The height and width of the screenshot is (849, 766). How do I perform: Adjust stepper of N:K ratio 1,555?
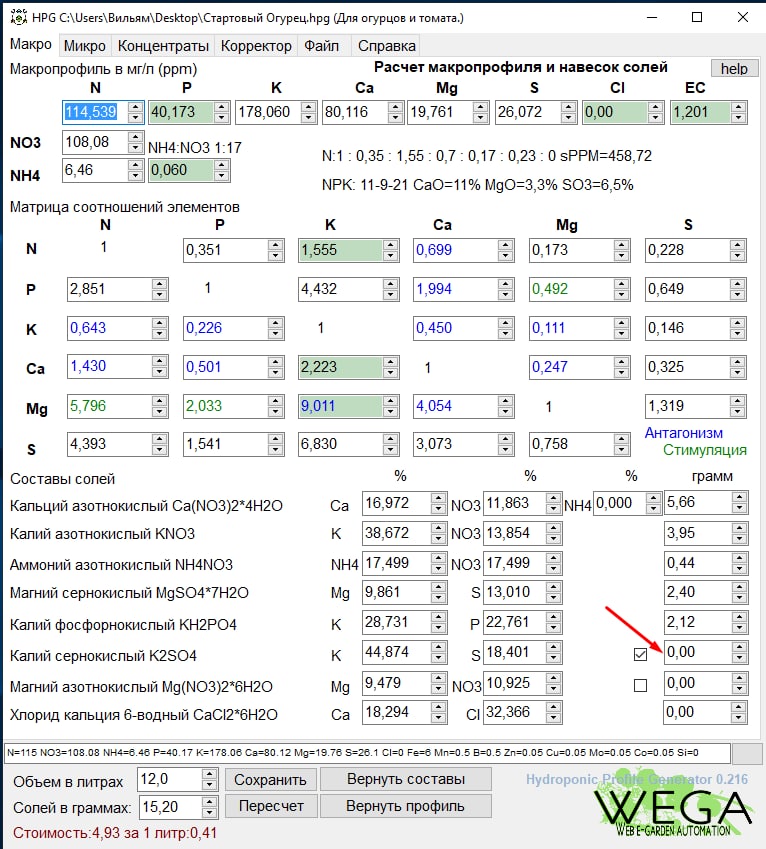point(391,250)
